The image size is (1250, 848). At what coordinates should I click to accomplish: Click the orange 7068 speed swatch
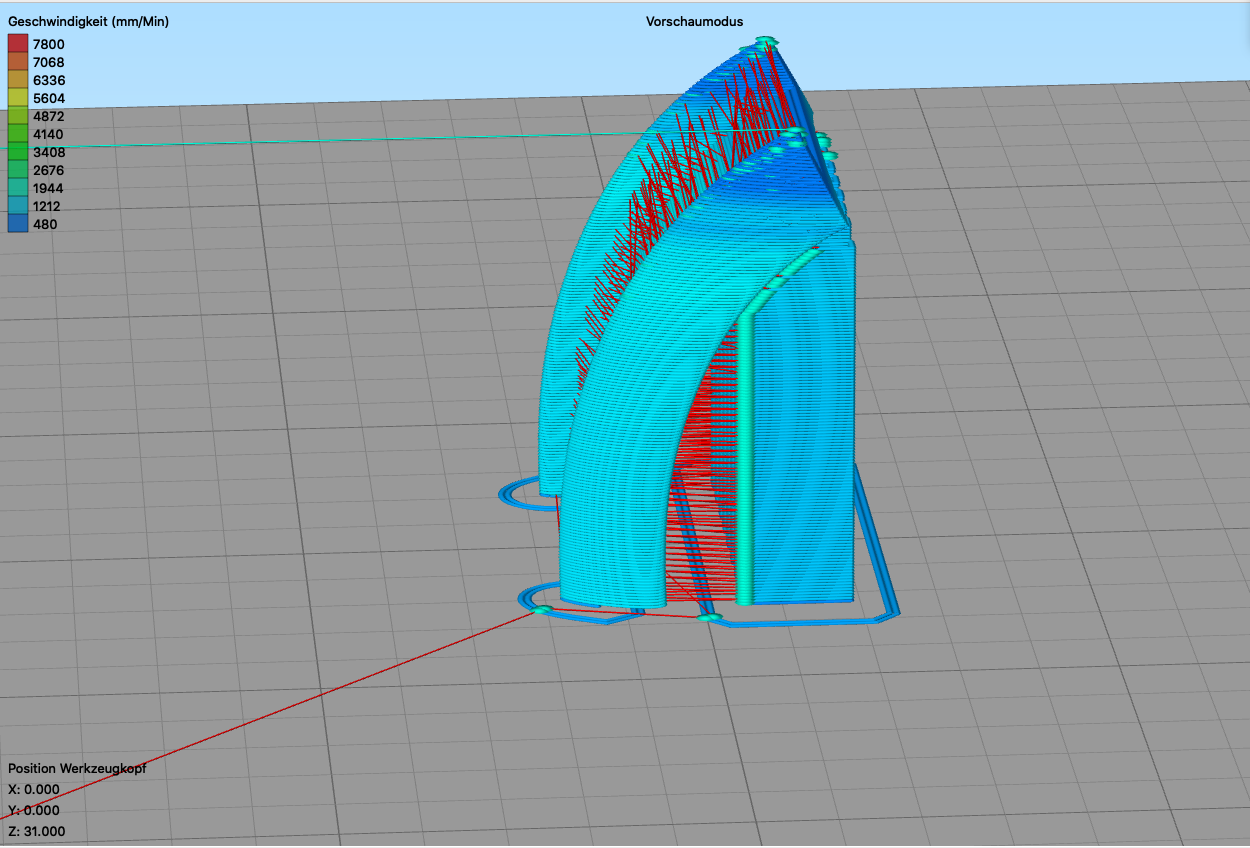tap(18, 62)
